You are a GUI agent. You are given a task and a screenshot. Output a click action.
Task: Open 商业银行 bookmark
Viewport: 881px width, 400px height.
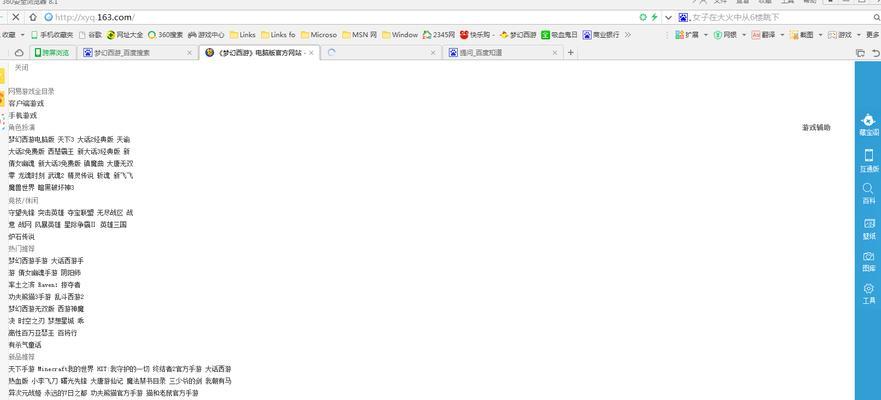tap(601, 35)
